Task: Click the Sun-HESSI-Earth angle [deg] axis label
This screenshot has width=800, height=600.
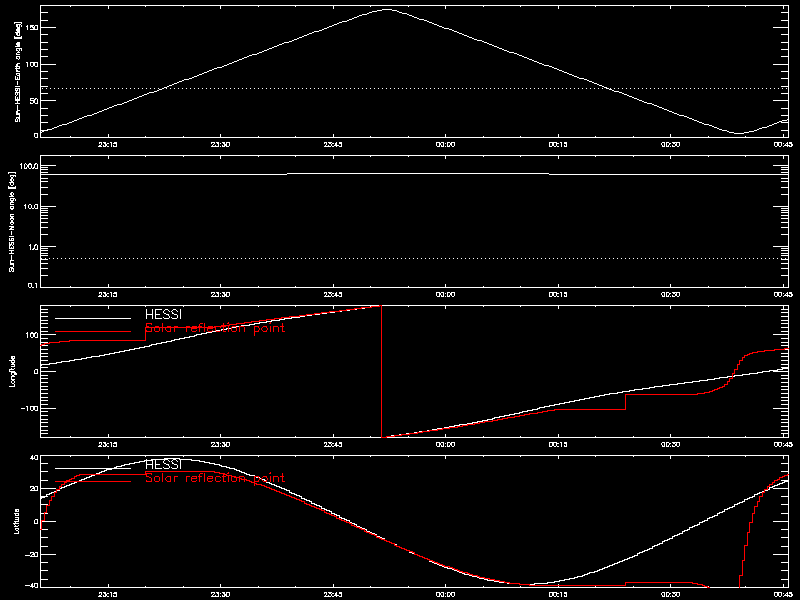Action: (19, 71)
